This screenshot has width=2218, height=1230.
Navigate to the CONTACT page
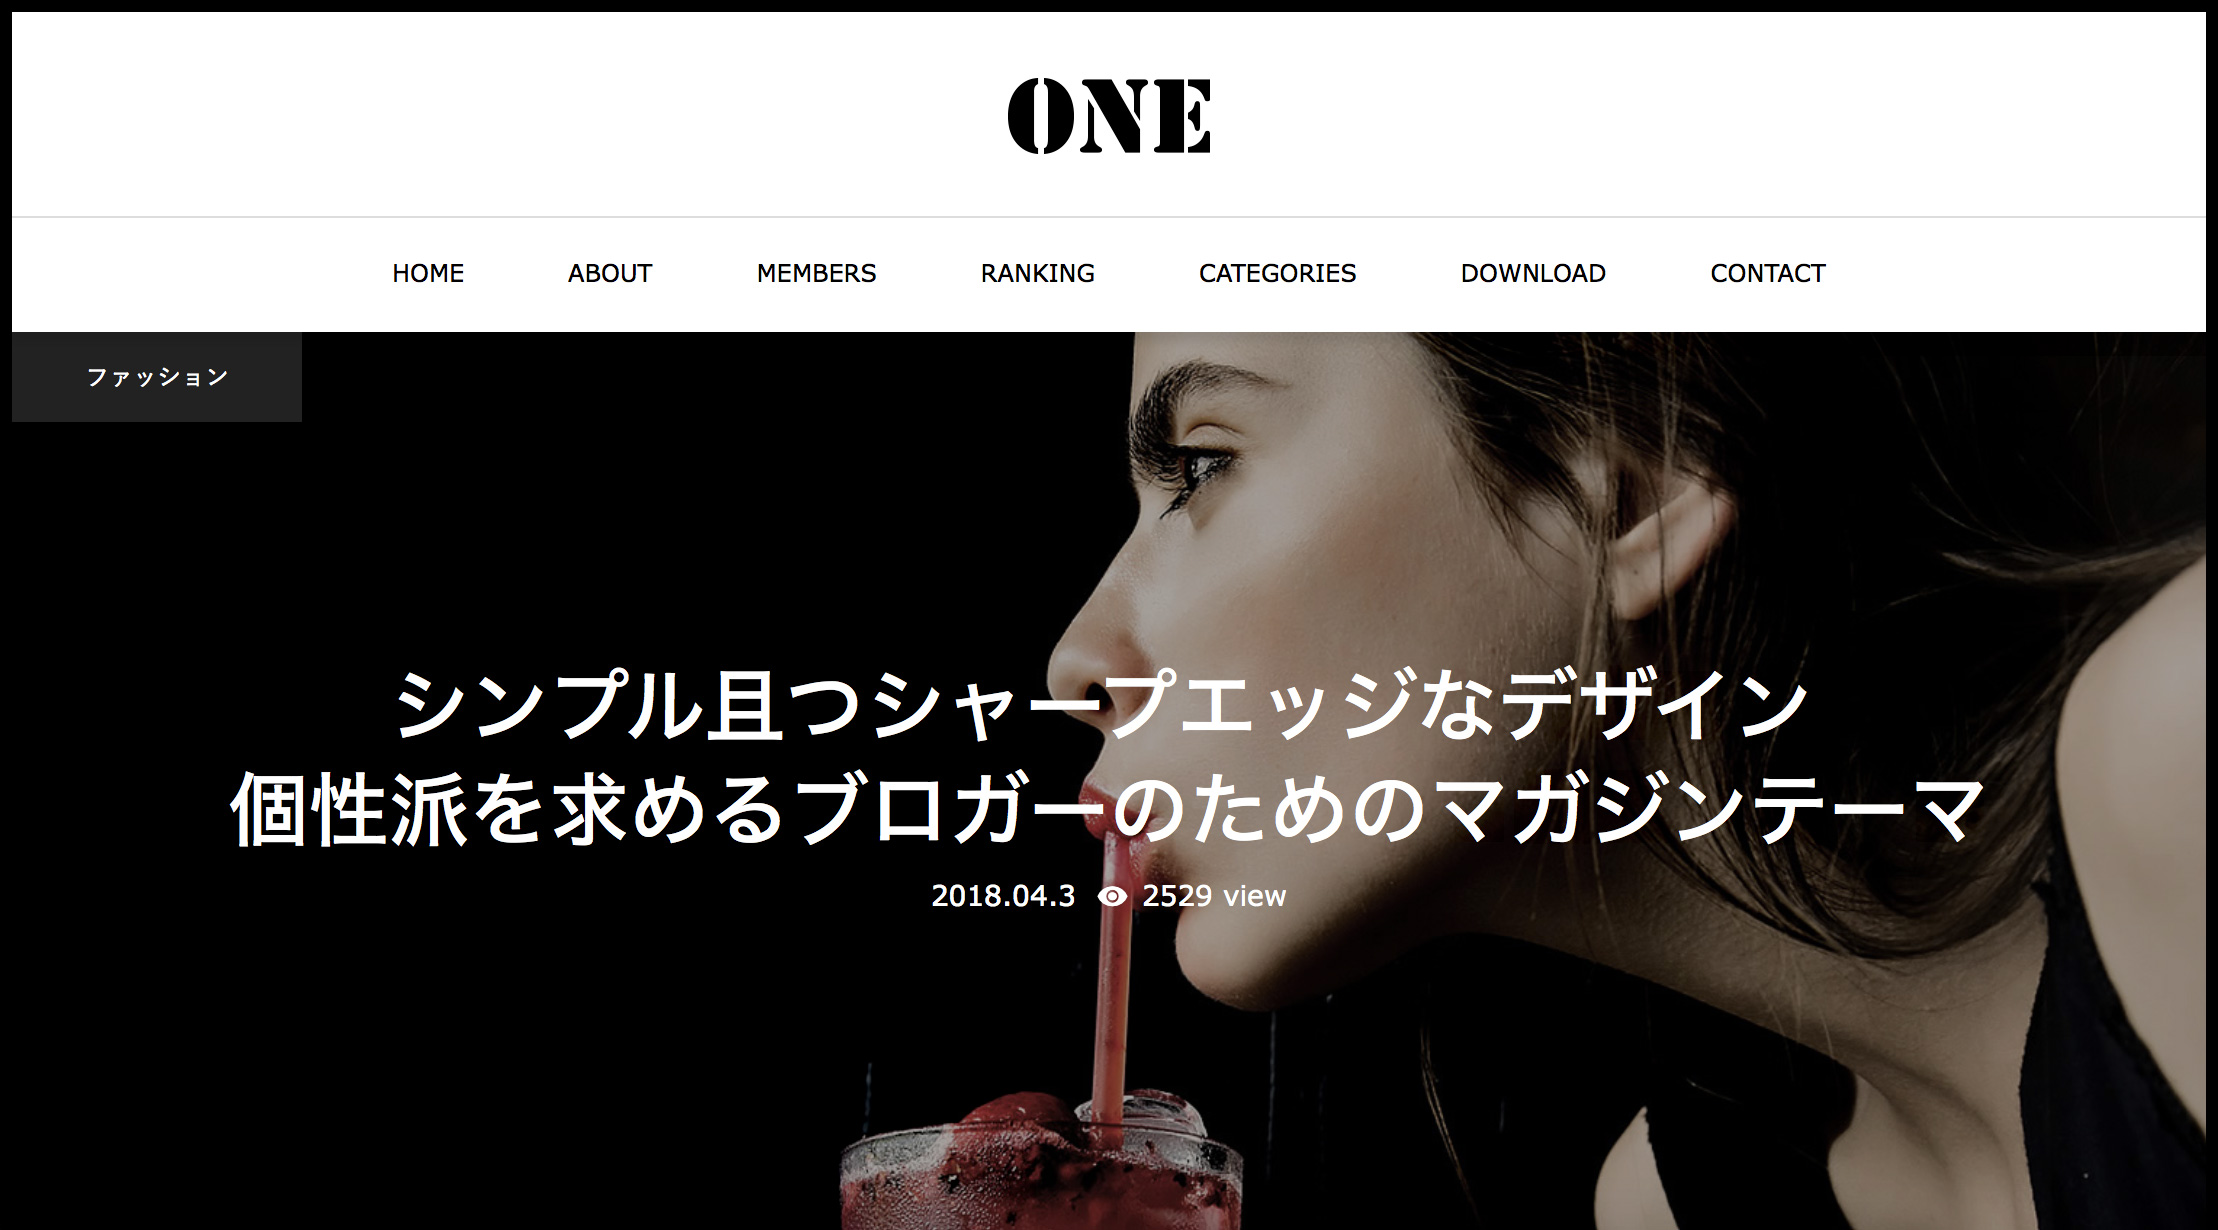coord(1767,273)
